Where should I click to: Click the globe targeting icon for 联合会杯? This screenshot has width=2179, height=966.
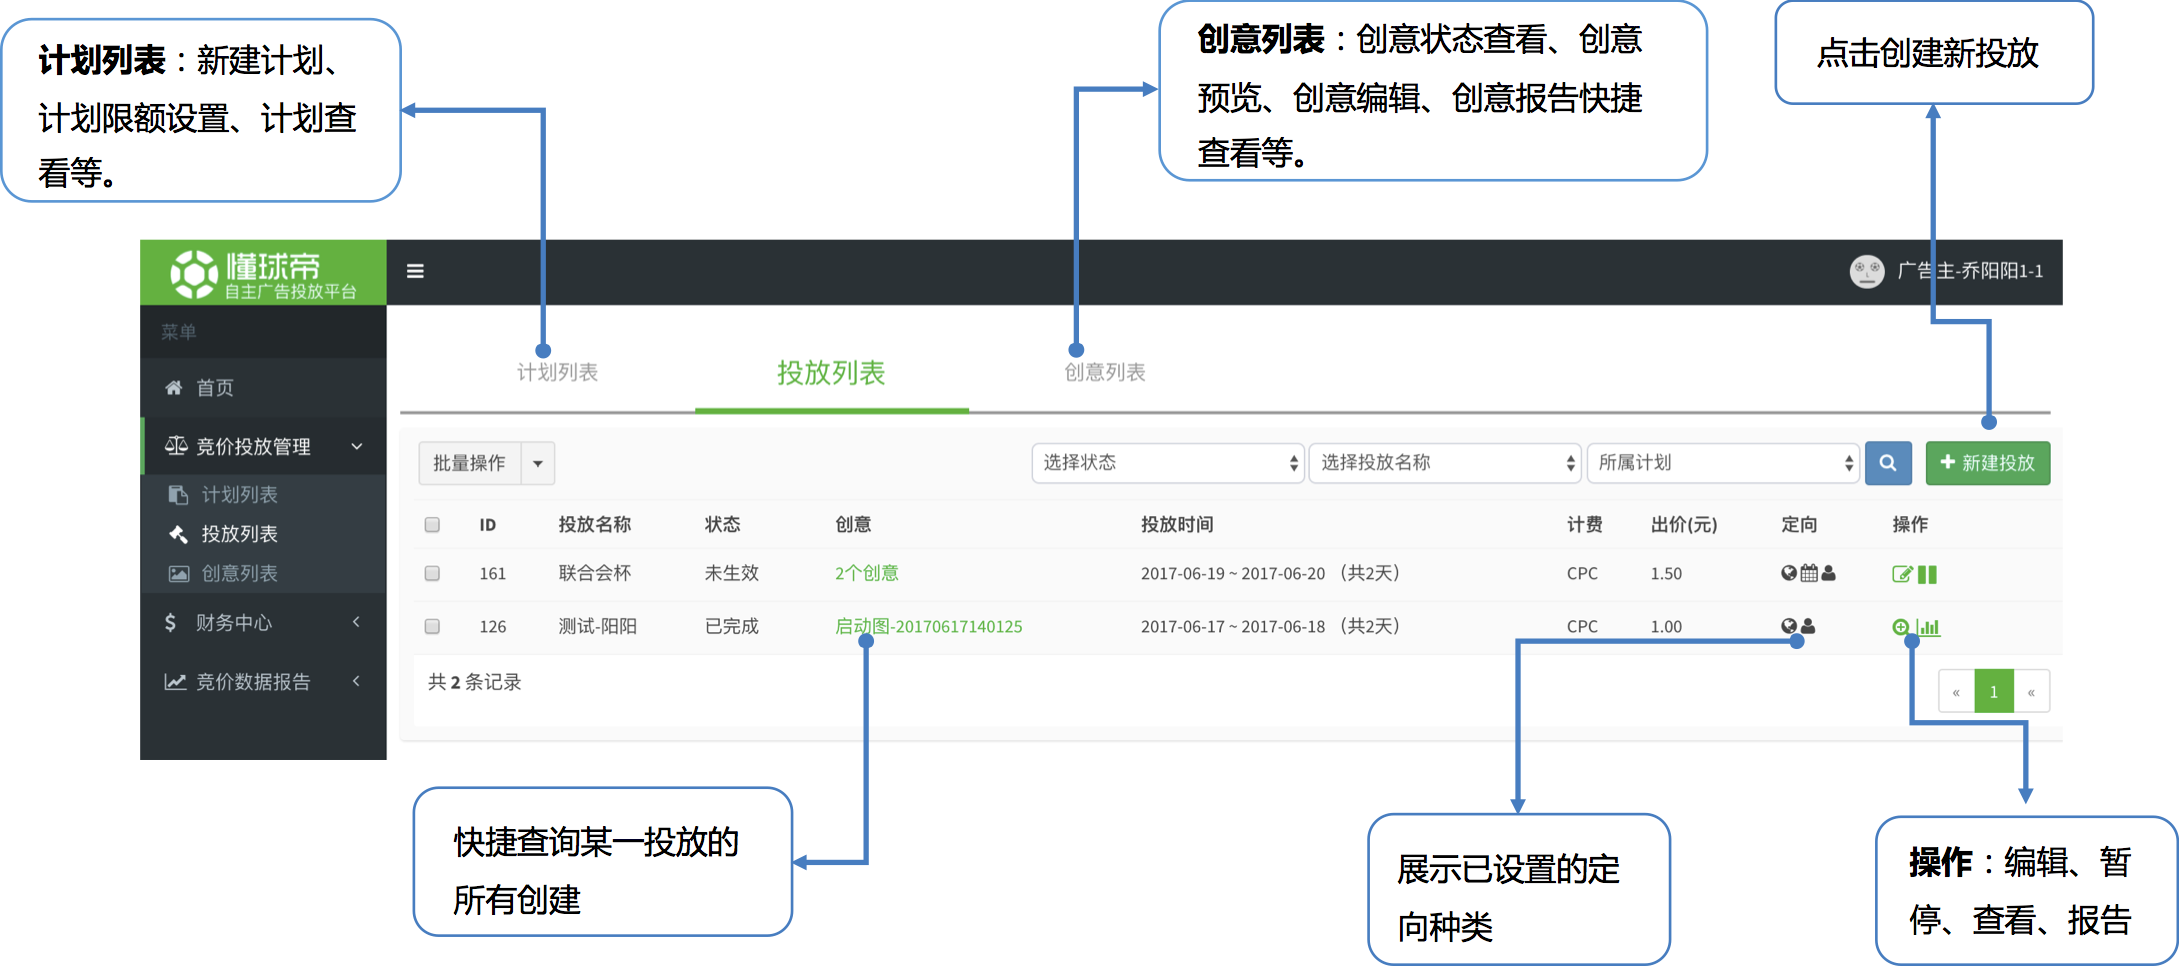[1789, 573]
